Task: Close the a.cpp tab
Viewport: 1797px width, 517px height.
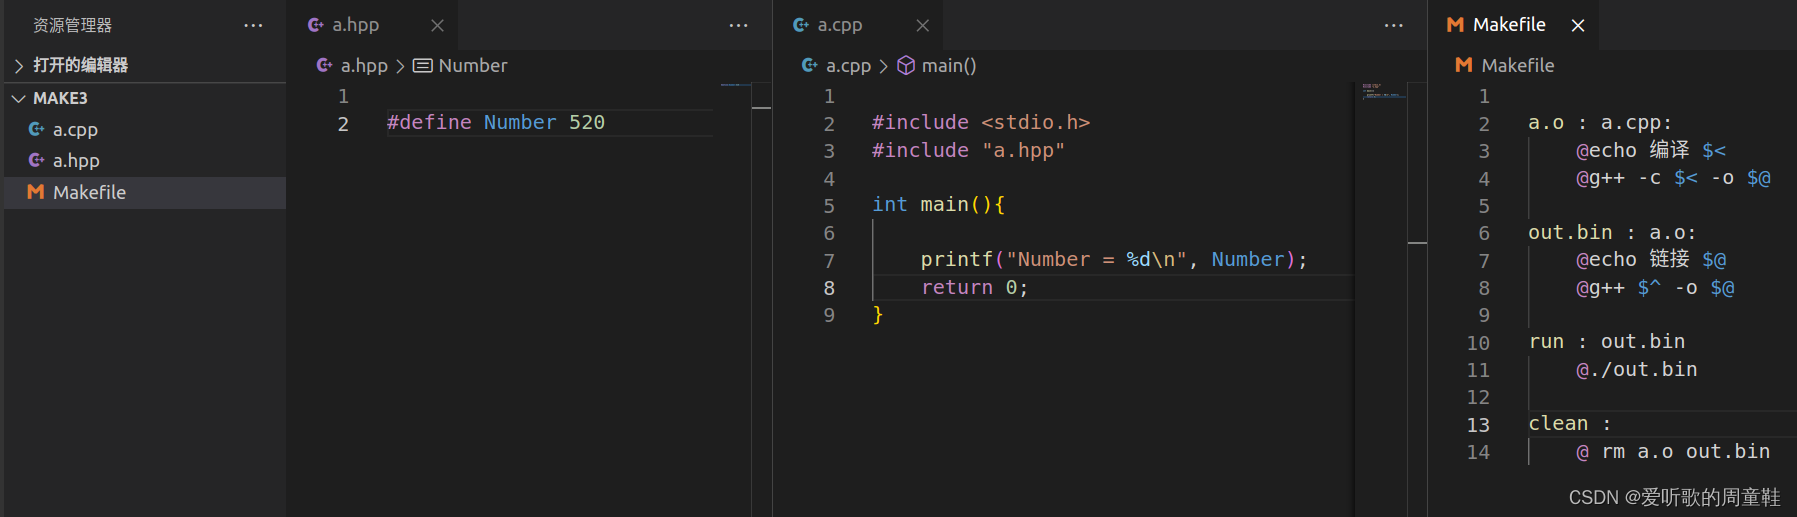Action: (x=922, y=25)
